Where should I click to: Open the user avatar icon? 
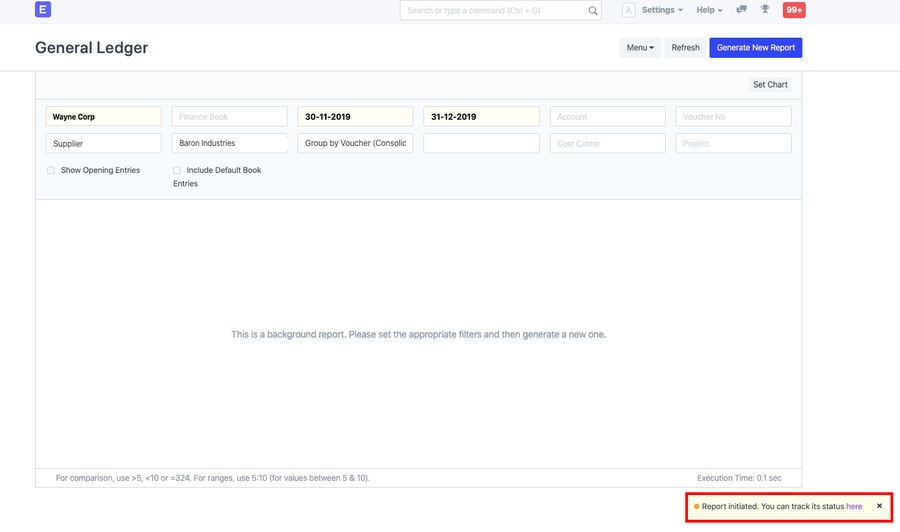[x=628, y=10]
